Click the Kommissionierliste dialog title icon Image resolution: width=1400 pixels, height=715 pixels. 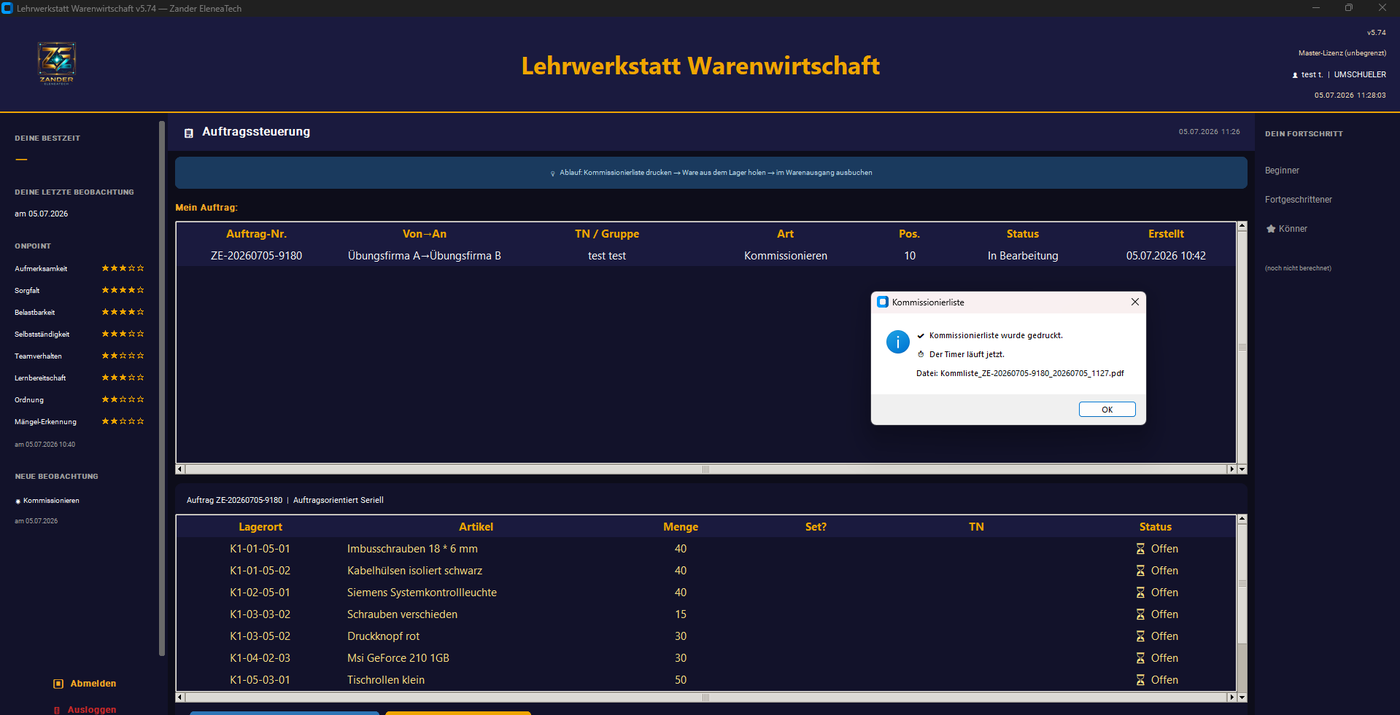tap(882, 301)
